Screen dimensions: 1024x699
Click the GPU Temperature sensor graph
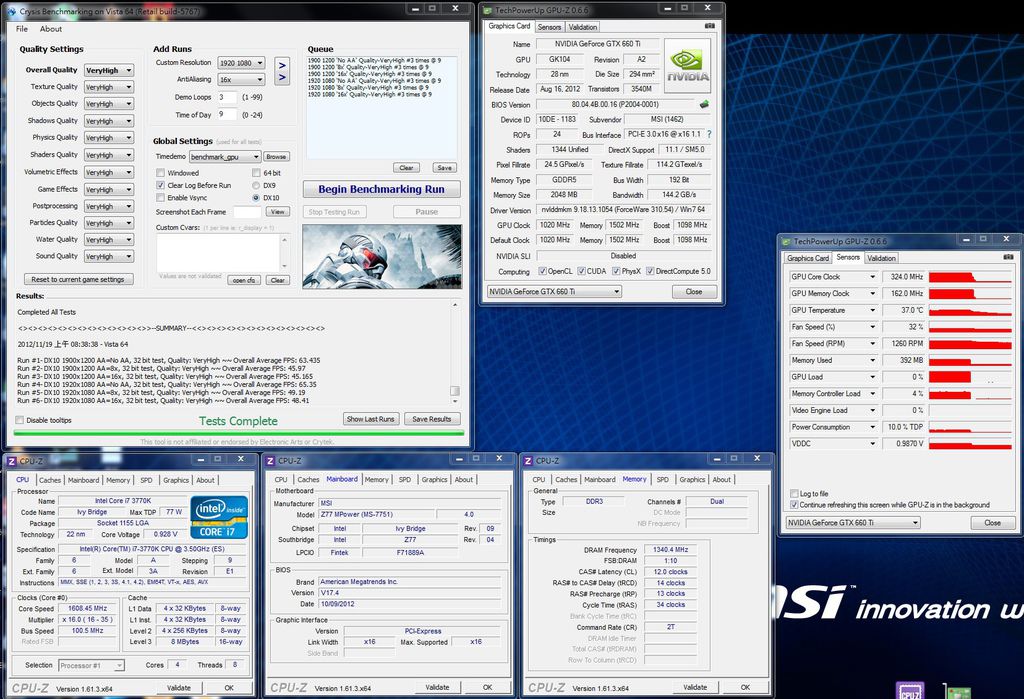coord(970,310)
